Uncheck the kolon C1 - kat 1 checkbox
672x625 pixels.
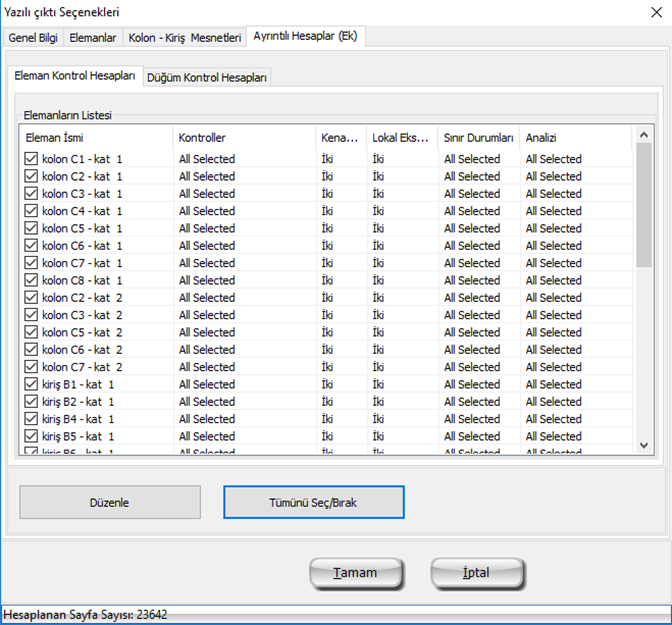(30, 159)
